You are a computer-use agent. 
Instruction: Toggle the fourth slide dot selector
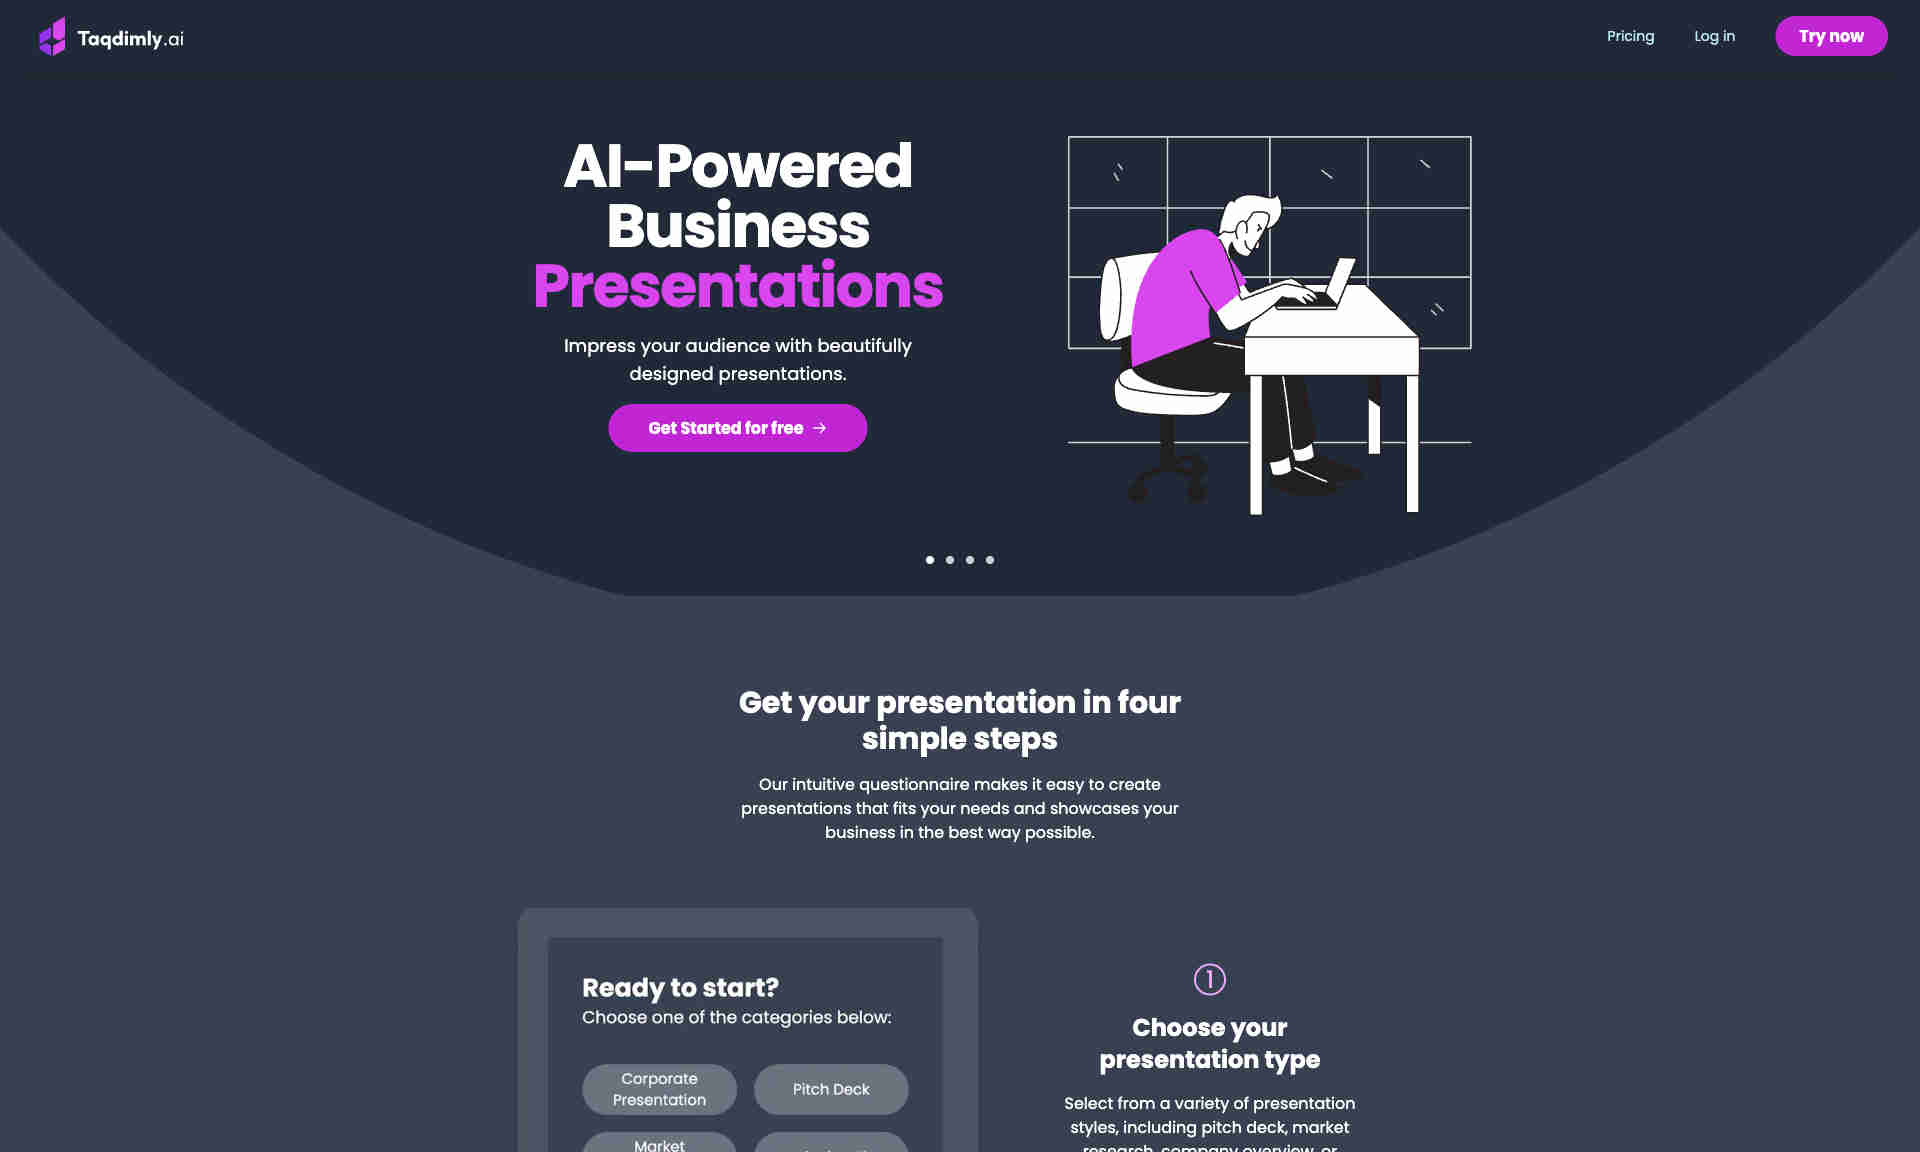990,560
